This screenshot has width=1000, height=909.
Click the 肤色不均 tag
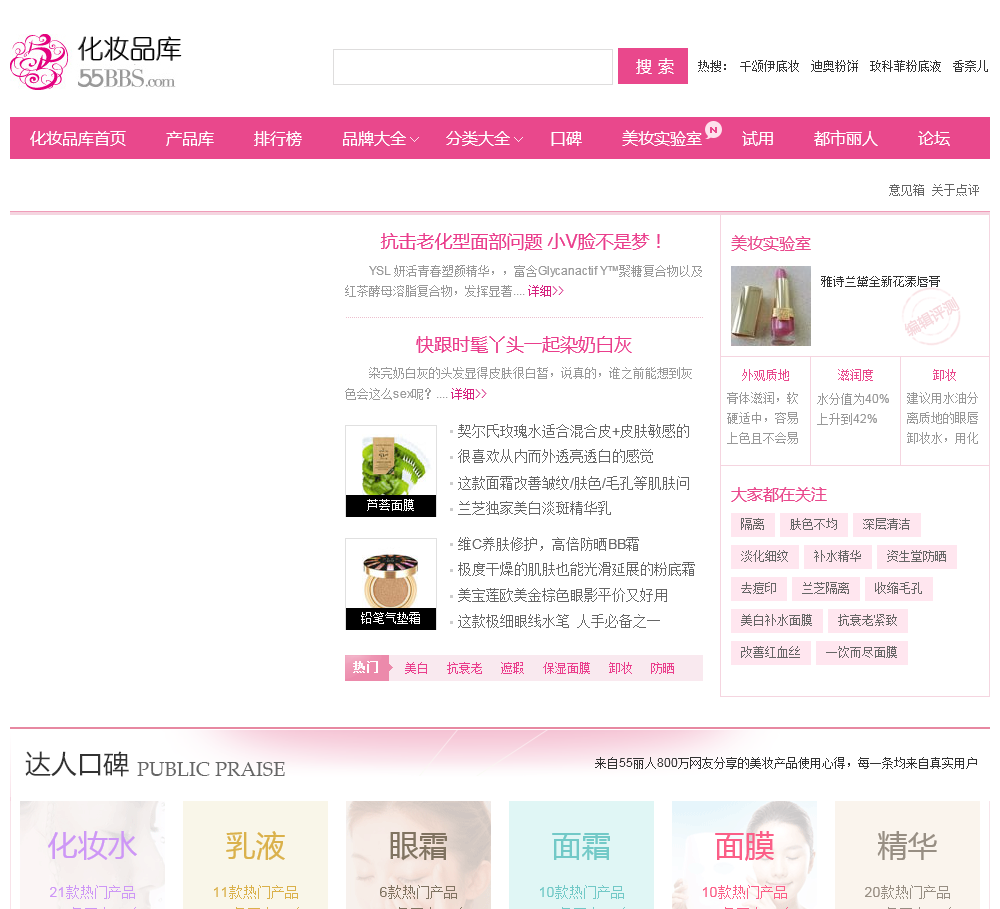[813, 524]
